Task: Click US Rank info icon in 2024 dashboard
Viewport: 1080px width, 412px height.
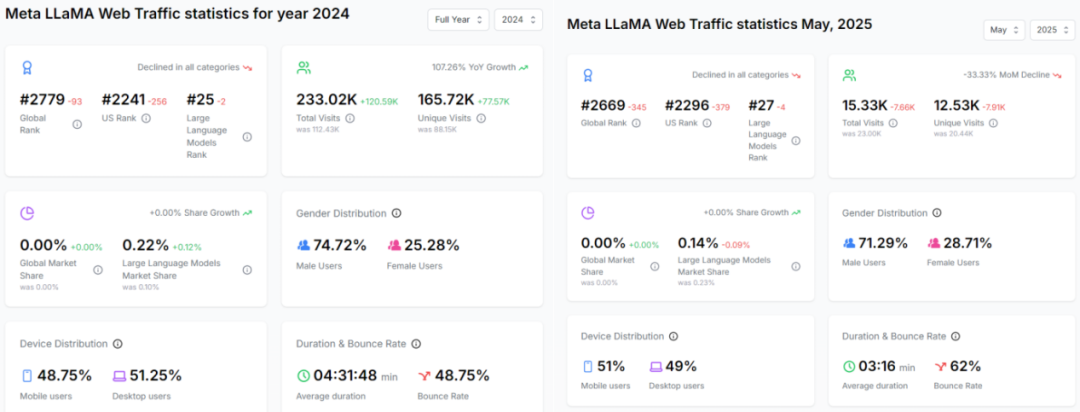Action: pyautogui.click(x=146, y=119)
